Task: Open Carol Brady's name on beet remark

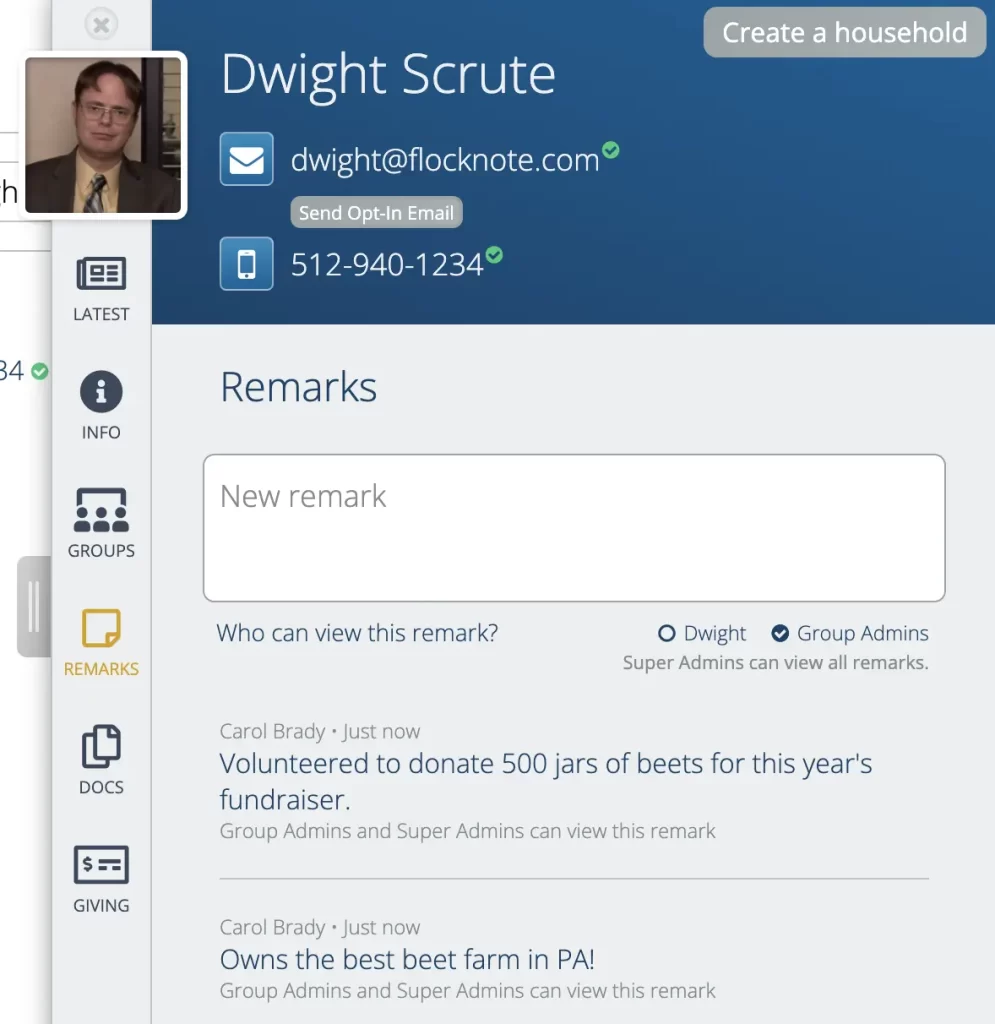Action: tap(272, 927)
